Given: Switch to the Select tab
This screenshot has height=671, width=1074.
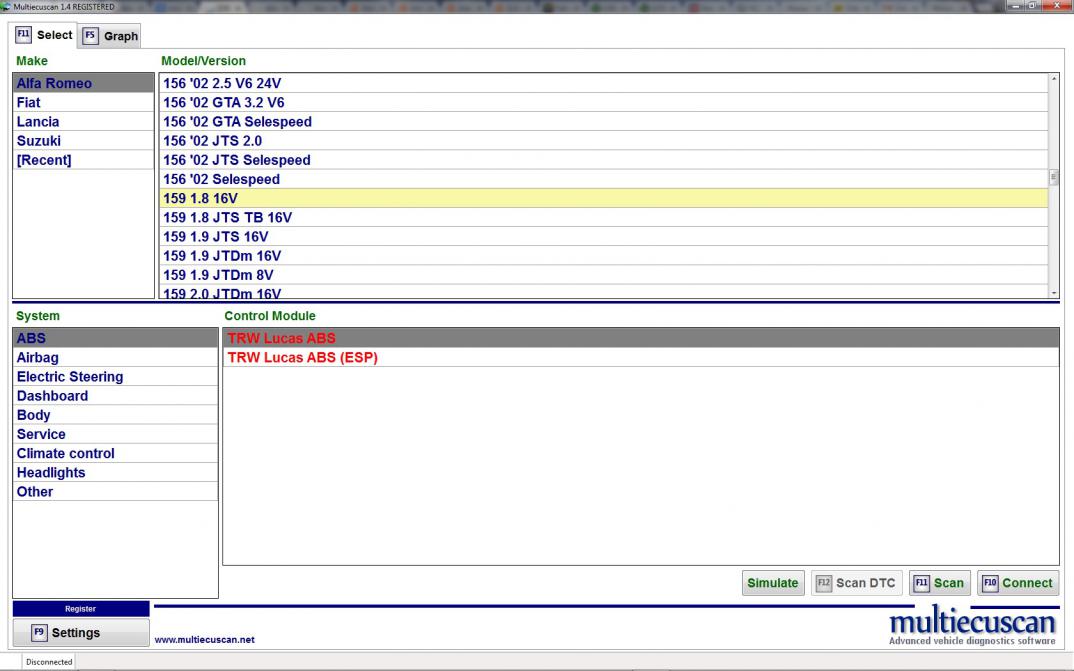Looking at the screenshot, I should click(x=45, y=35).
